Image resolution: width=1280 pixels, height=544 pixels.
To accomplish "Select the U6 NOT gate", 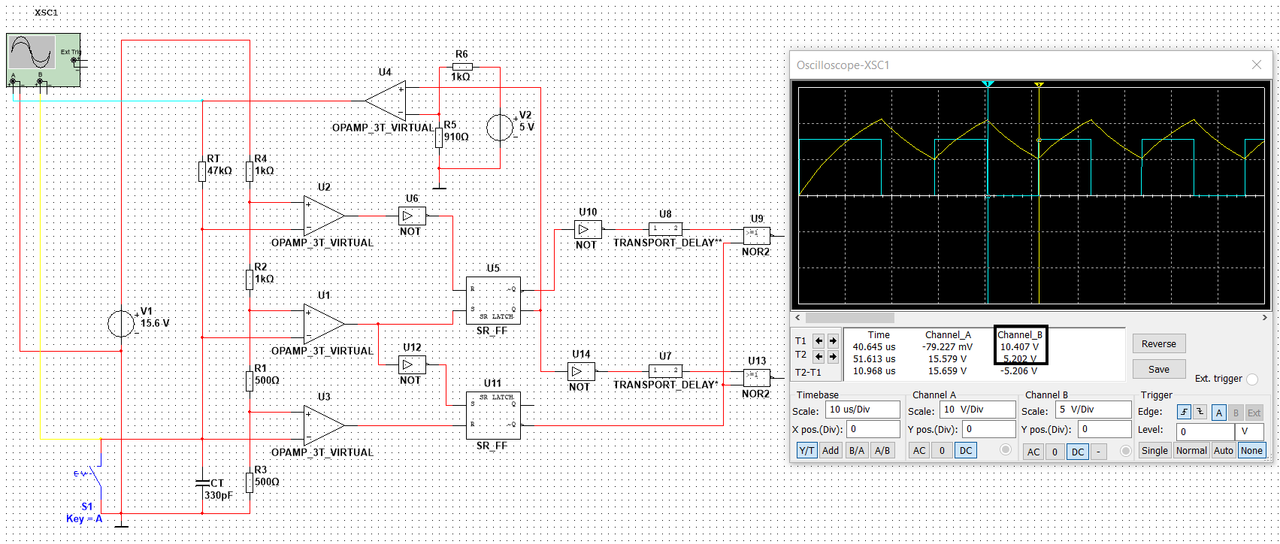I will pos(411,217).
